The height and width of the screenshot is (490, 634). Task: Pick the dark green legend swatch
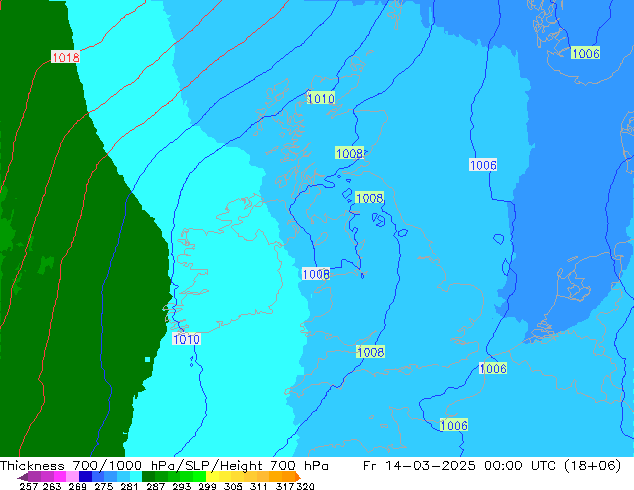pos(148,476)
